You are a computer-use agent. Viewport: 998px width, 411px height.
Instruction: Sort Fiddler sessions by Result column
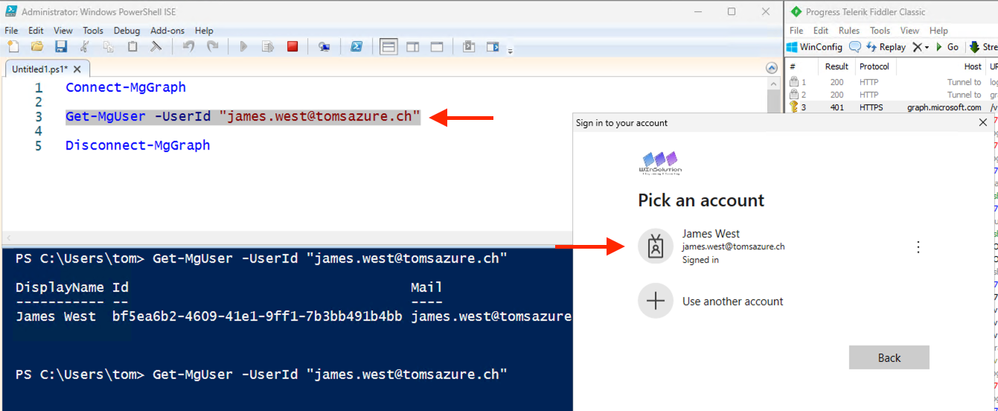coord(836,66)
